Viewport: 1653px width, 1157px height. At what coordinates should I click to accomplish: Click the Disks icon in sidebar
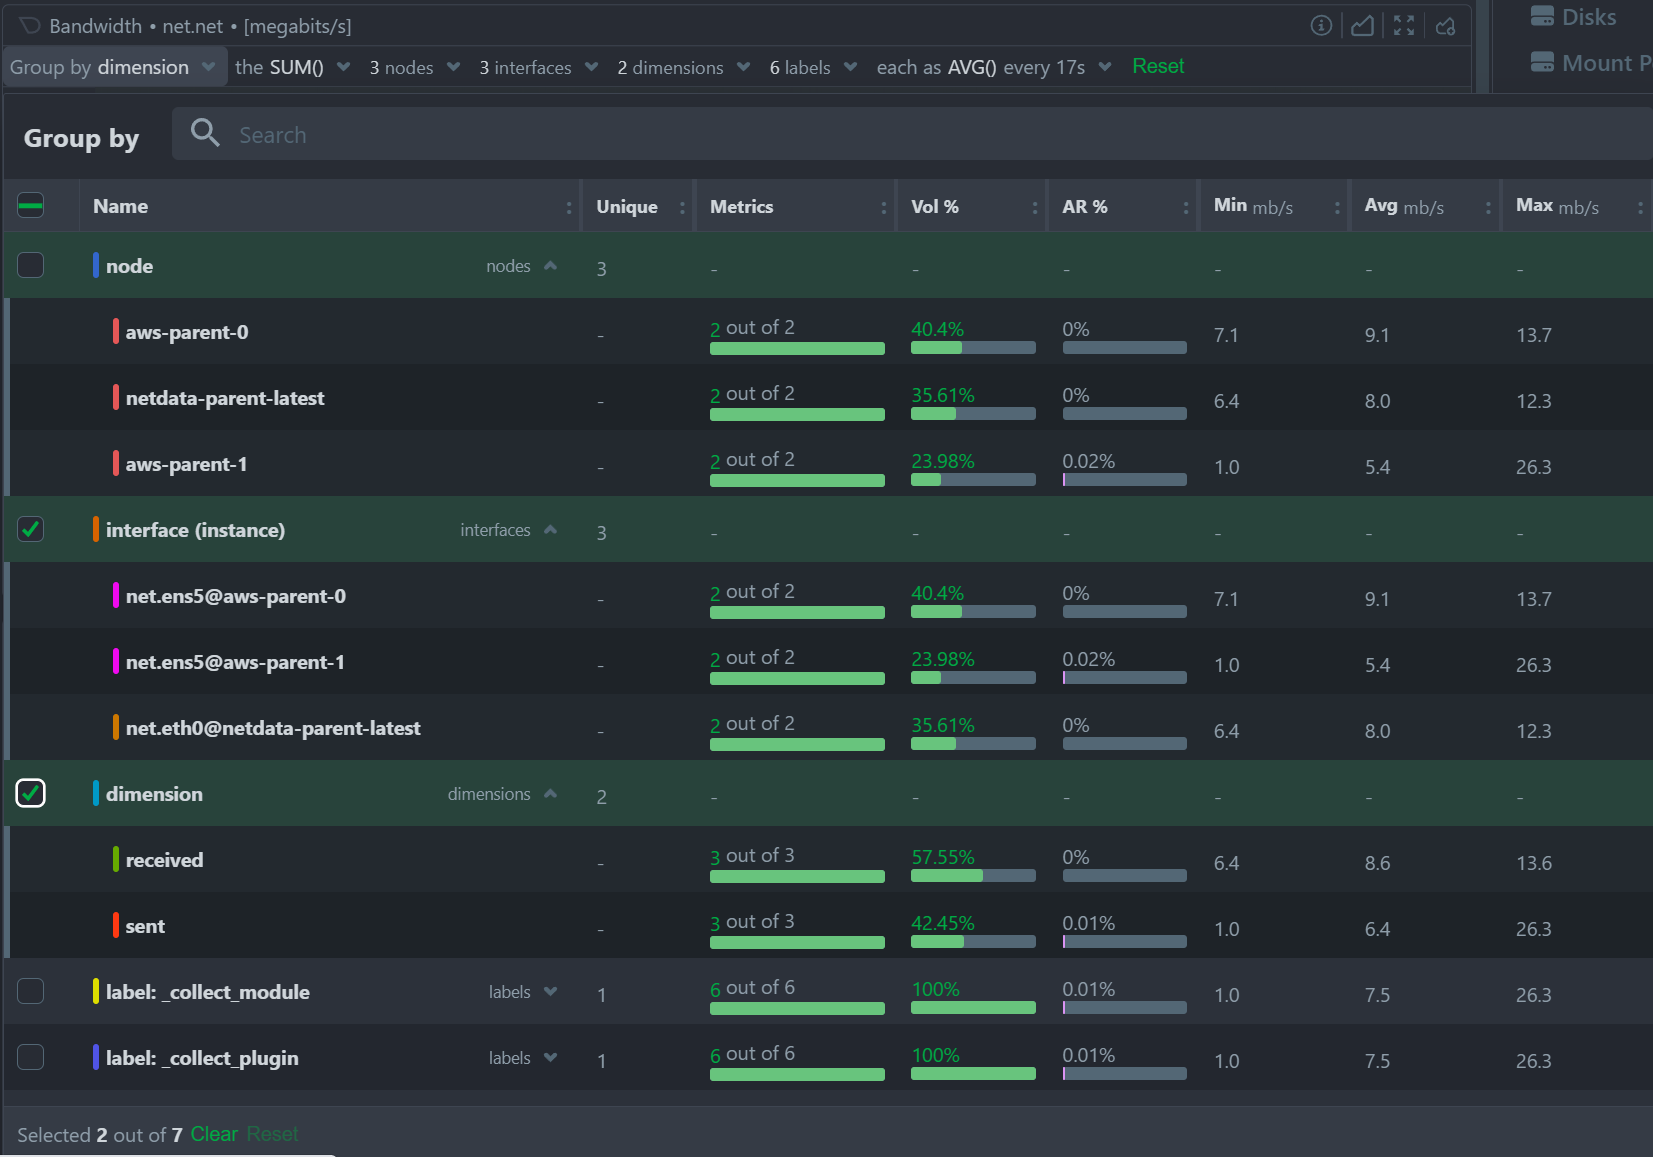click(x=1542, y=16)
